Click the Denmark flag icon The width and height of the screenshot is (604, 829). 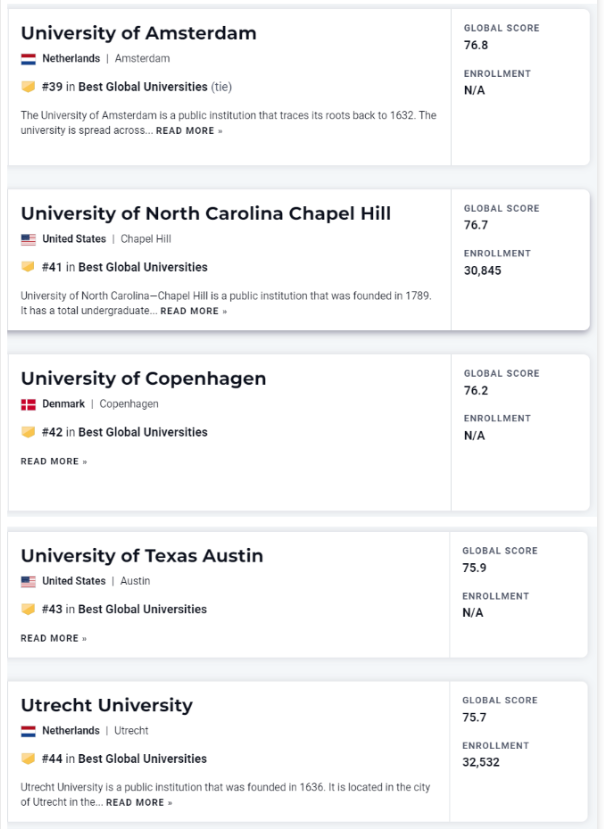(x=28, y=405)
